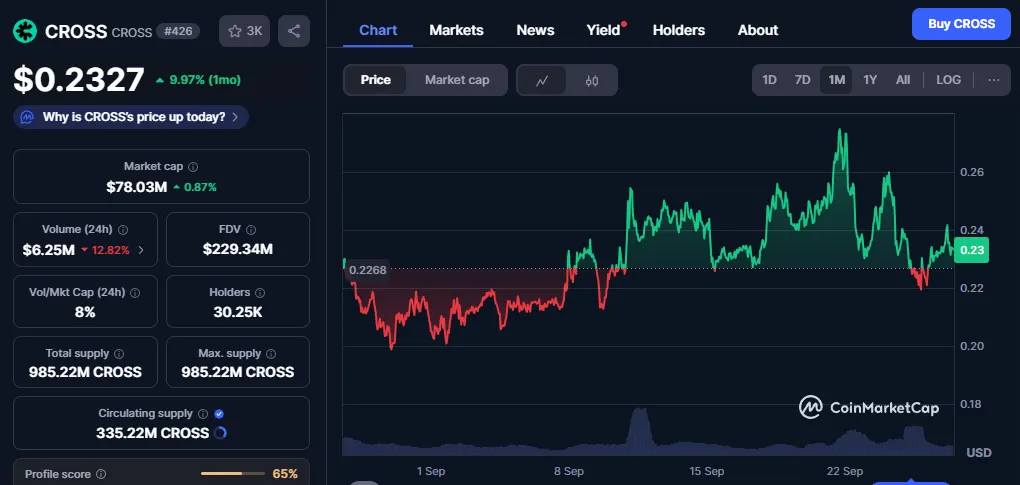Click the Profile score progress bar
Viewport: 1020px width, 485px height.
click(234, 474)
